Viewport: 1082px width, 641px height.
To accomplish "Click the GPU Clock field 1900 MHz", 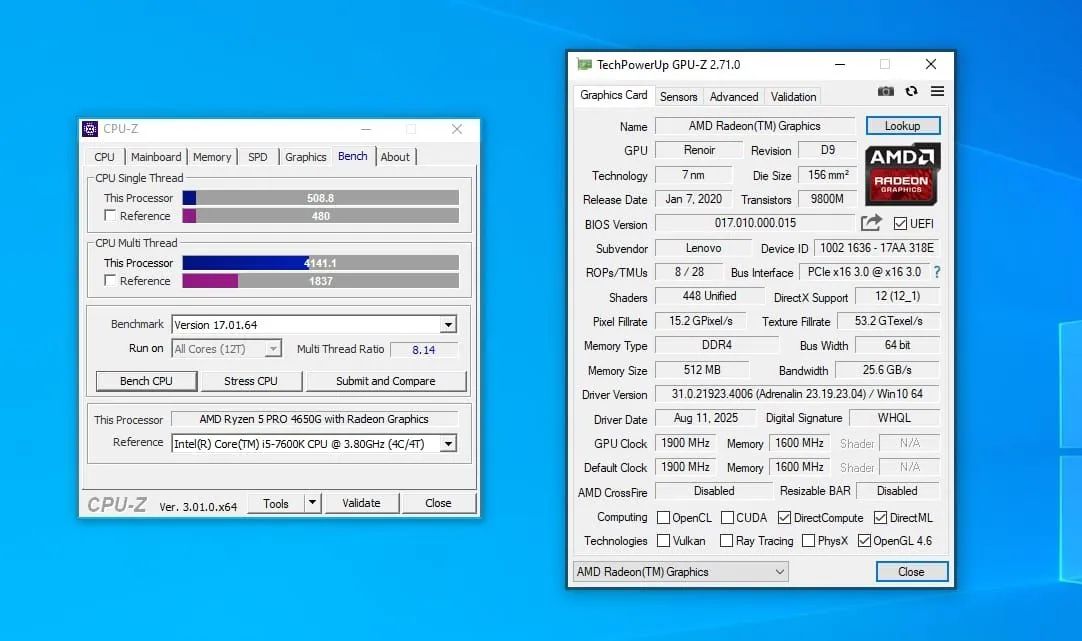I will 685,442.
